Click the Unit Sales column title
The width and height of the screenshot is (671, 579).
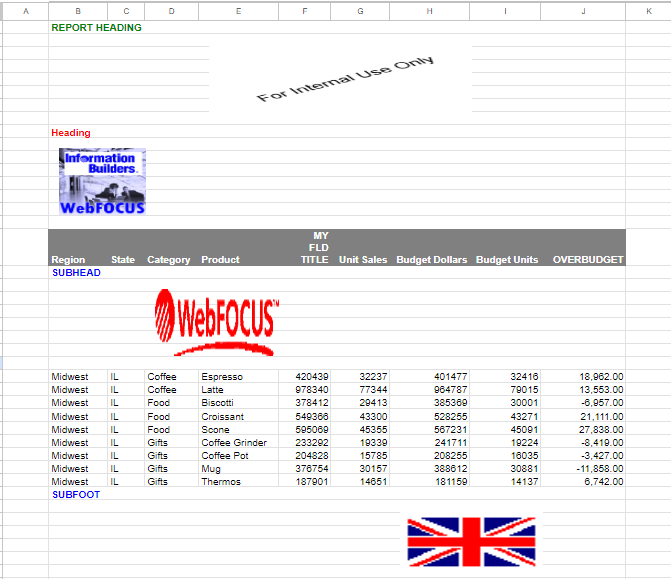(363, 260)
